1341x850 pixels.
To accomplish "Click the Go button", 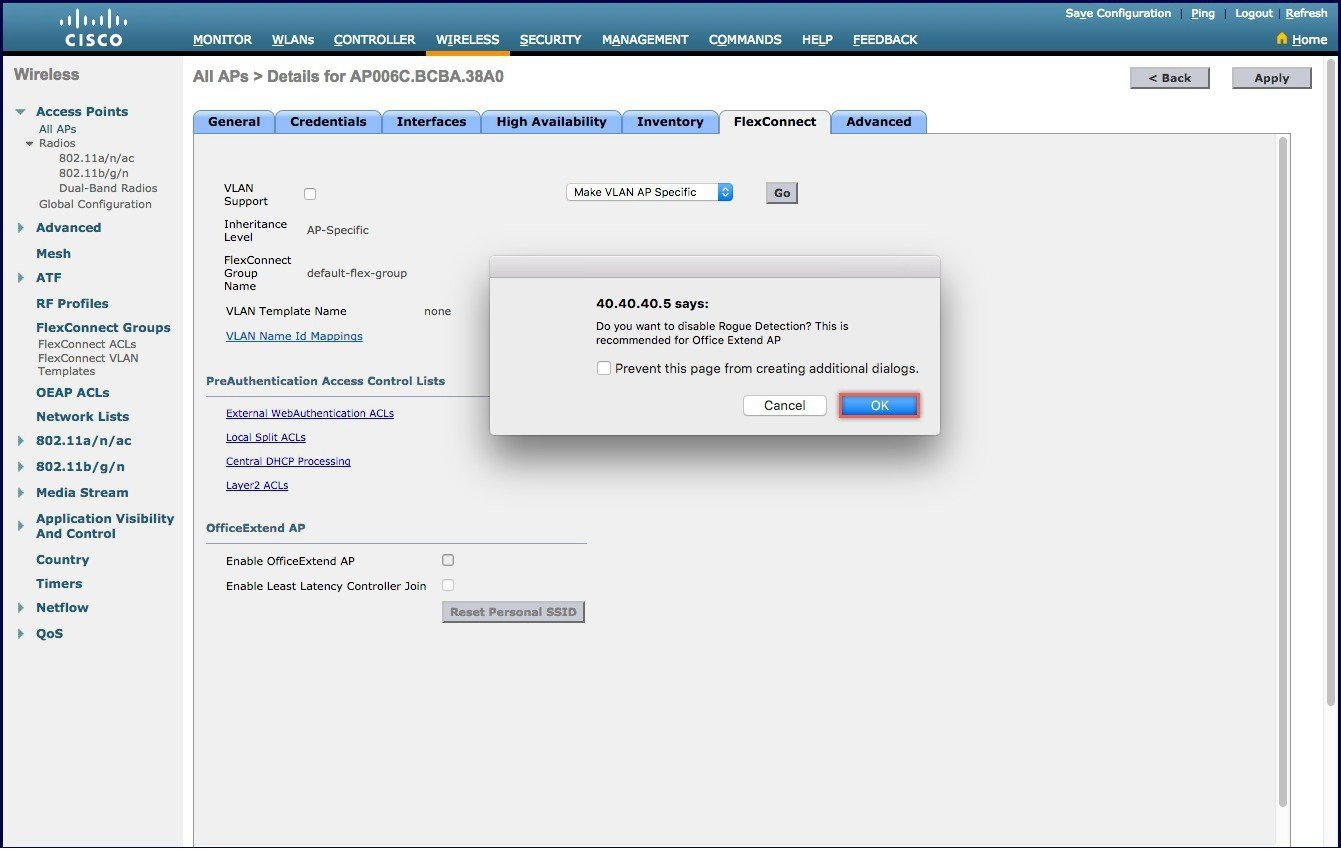I will 782,193.
